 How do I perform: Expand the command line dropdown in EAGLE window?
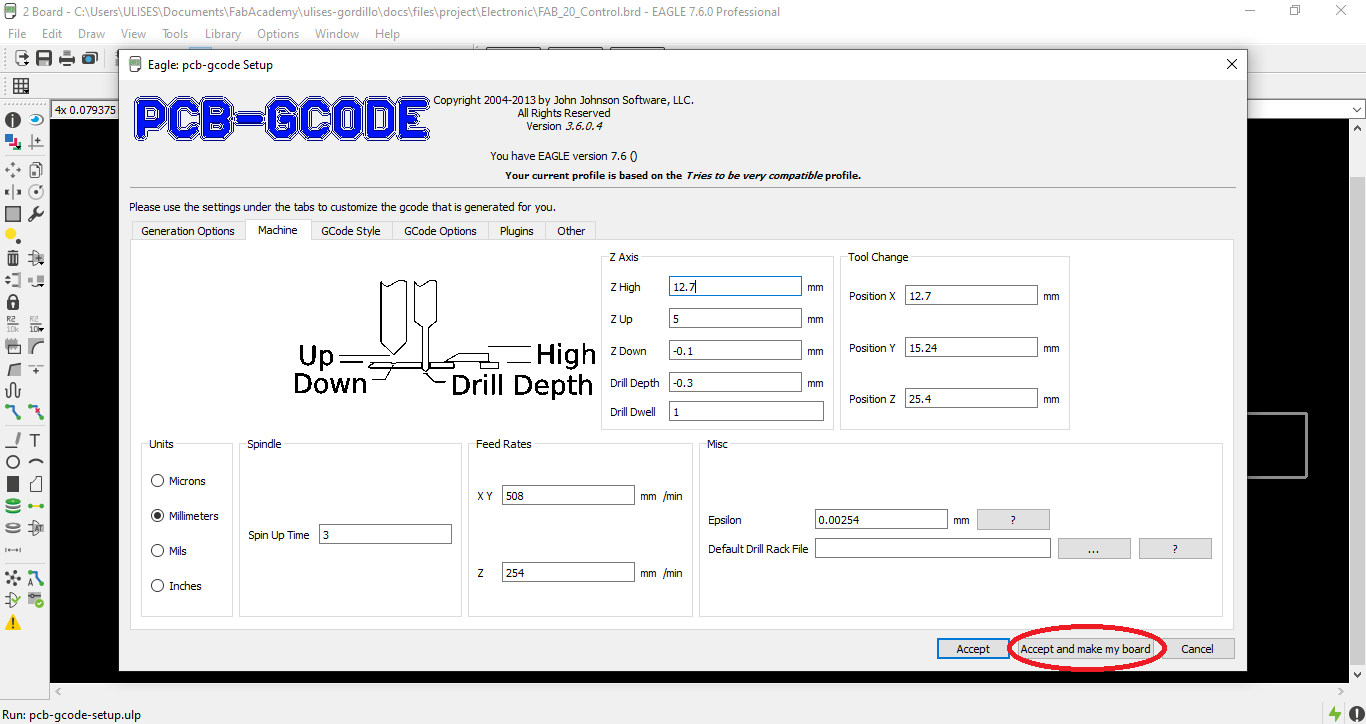click(1357, 109)
